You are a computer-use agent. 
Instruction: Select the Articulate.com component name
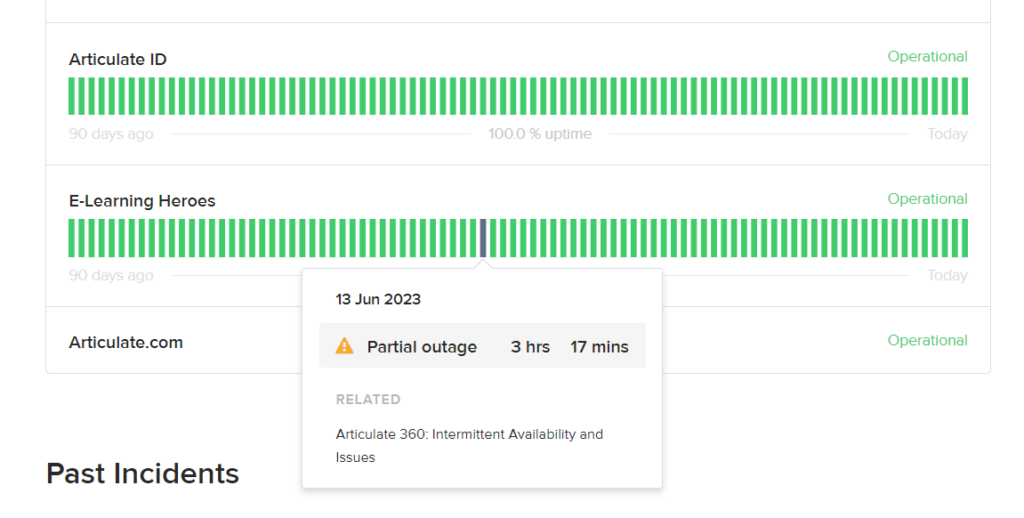[125, 342]
